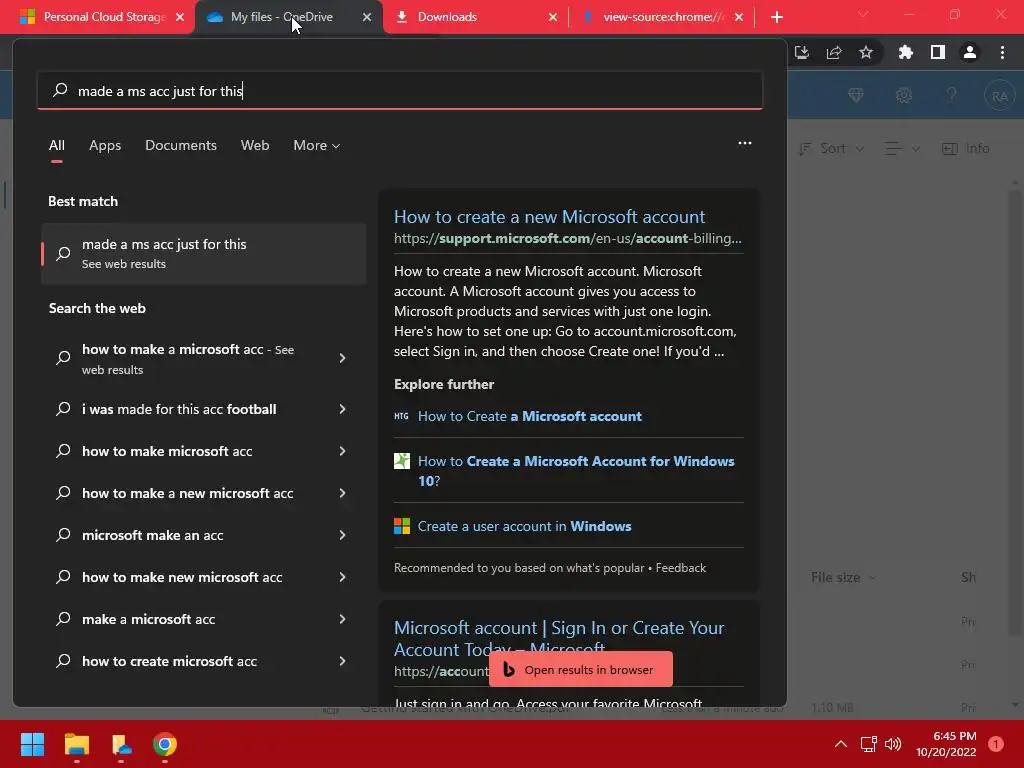The width and height of the screenshot is (1024, 768).
Task: Expand 'make a microsoft acc' suggestion arrow
Action: pyautogui.click(x=342, y=619)
